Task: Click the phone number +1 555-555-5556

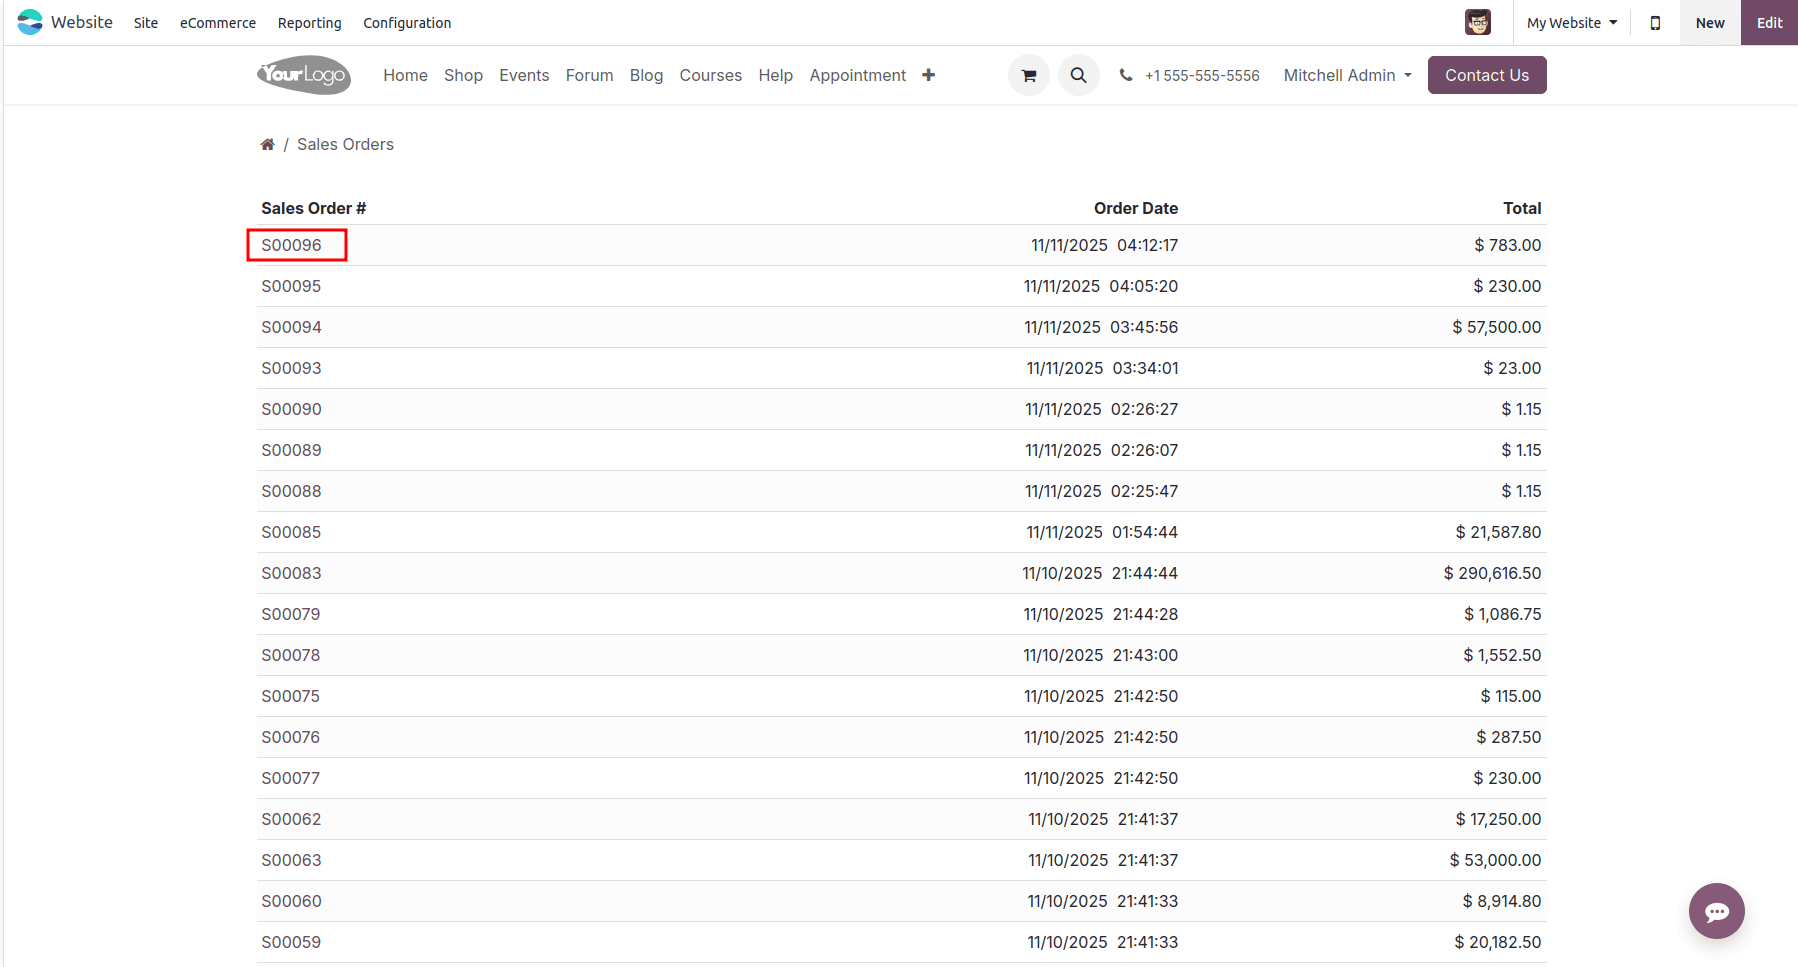Action: 1201,76
